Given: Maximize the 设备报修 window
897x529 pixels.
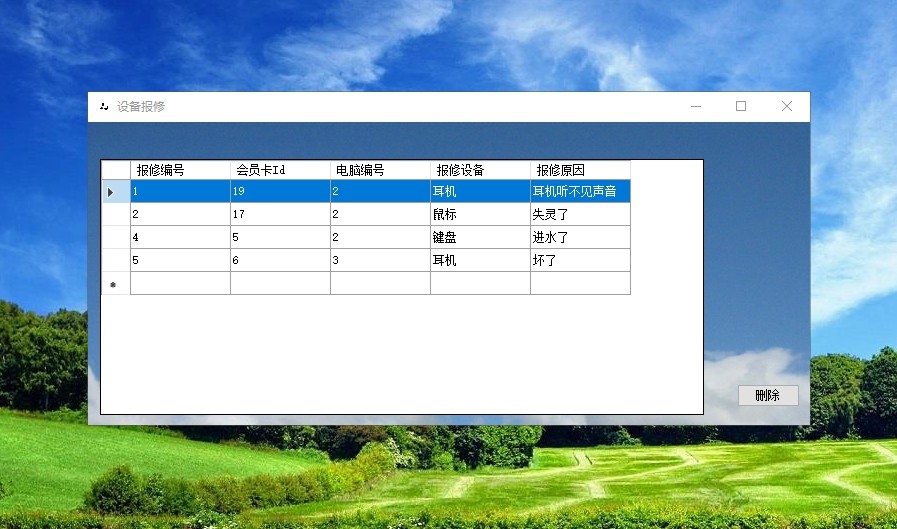Looking at the screenshot, I should 741,106.
